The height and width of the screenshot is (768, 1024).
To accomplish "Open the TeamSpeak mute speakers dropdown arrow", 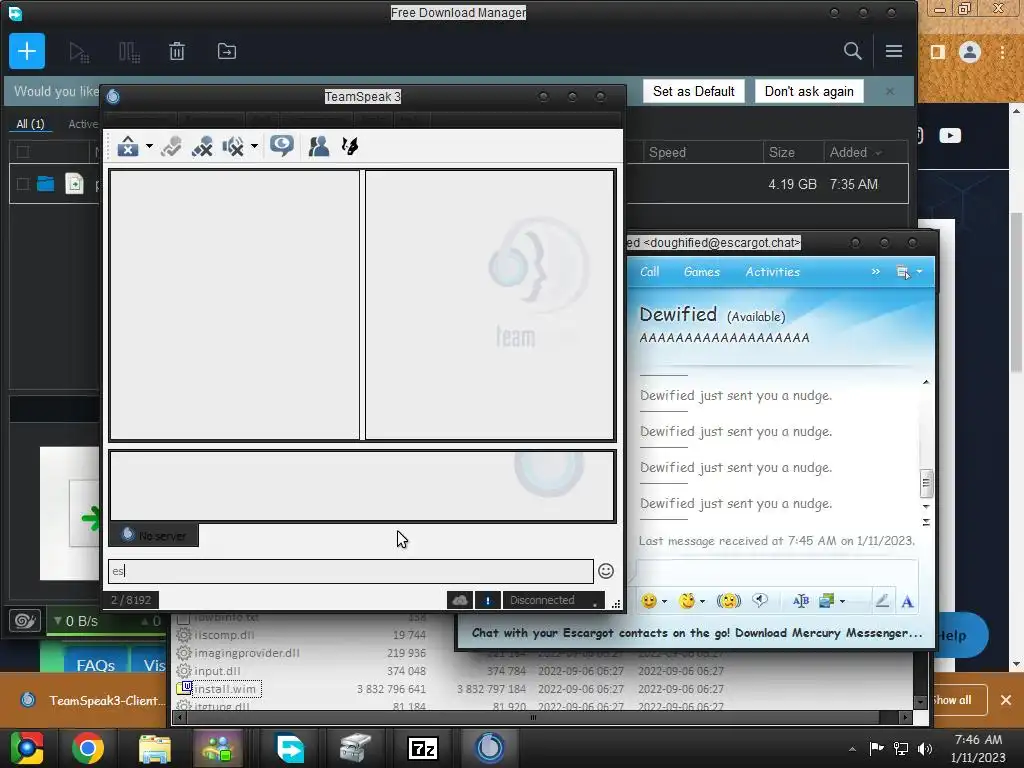I will [254, 146].
